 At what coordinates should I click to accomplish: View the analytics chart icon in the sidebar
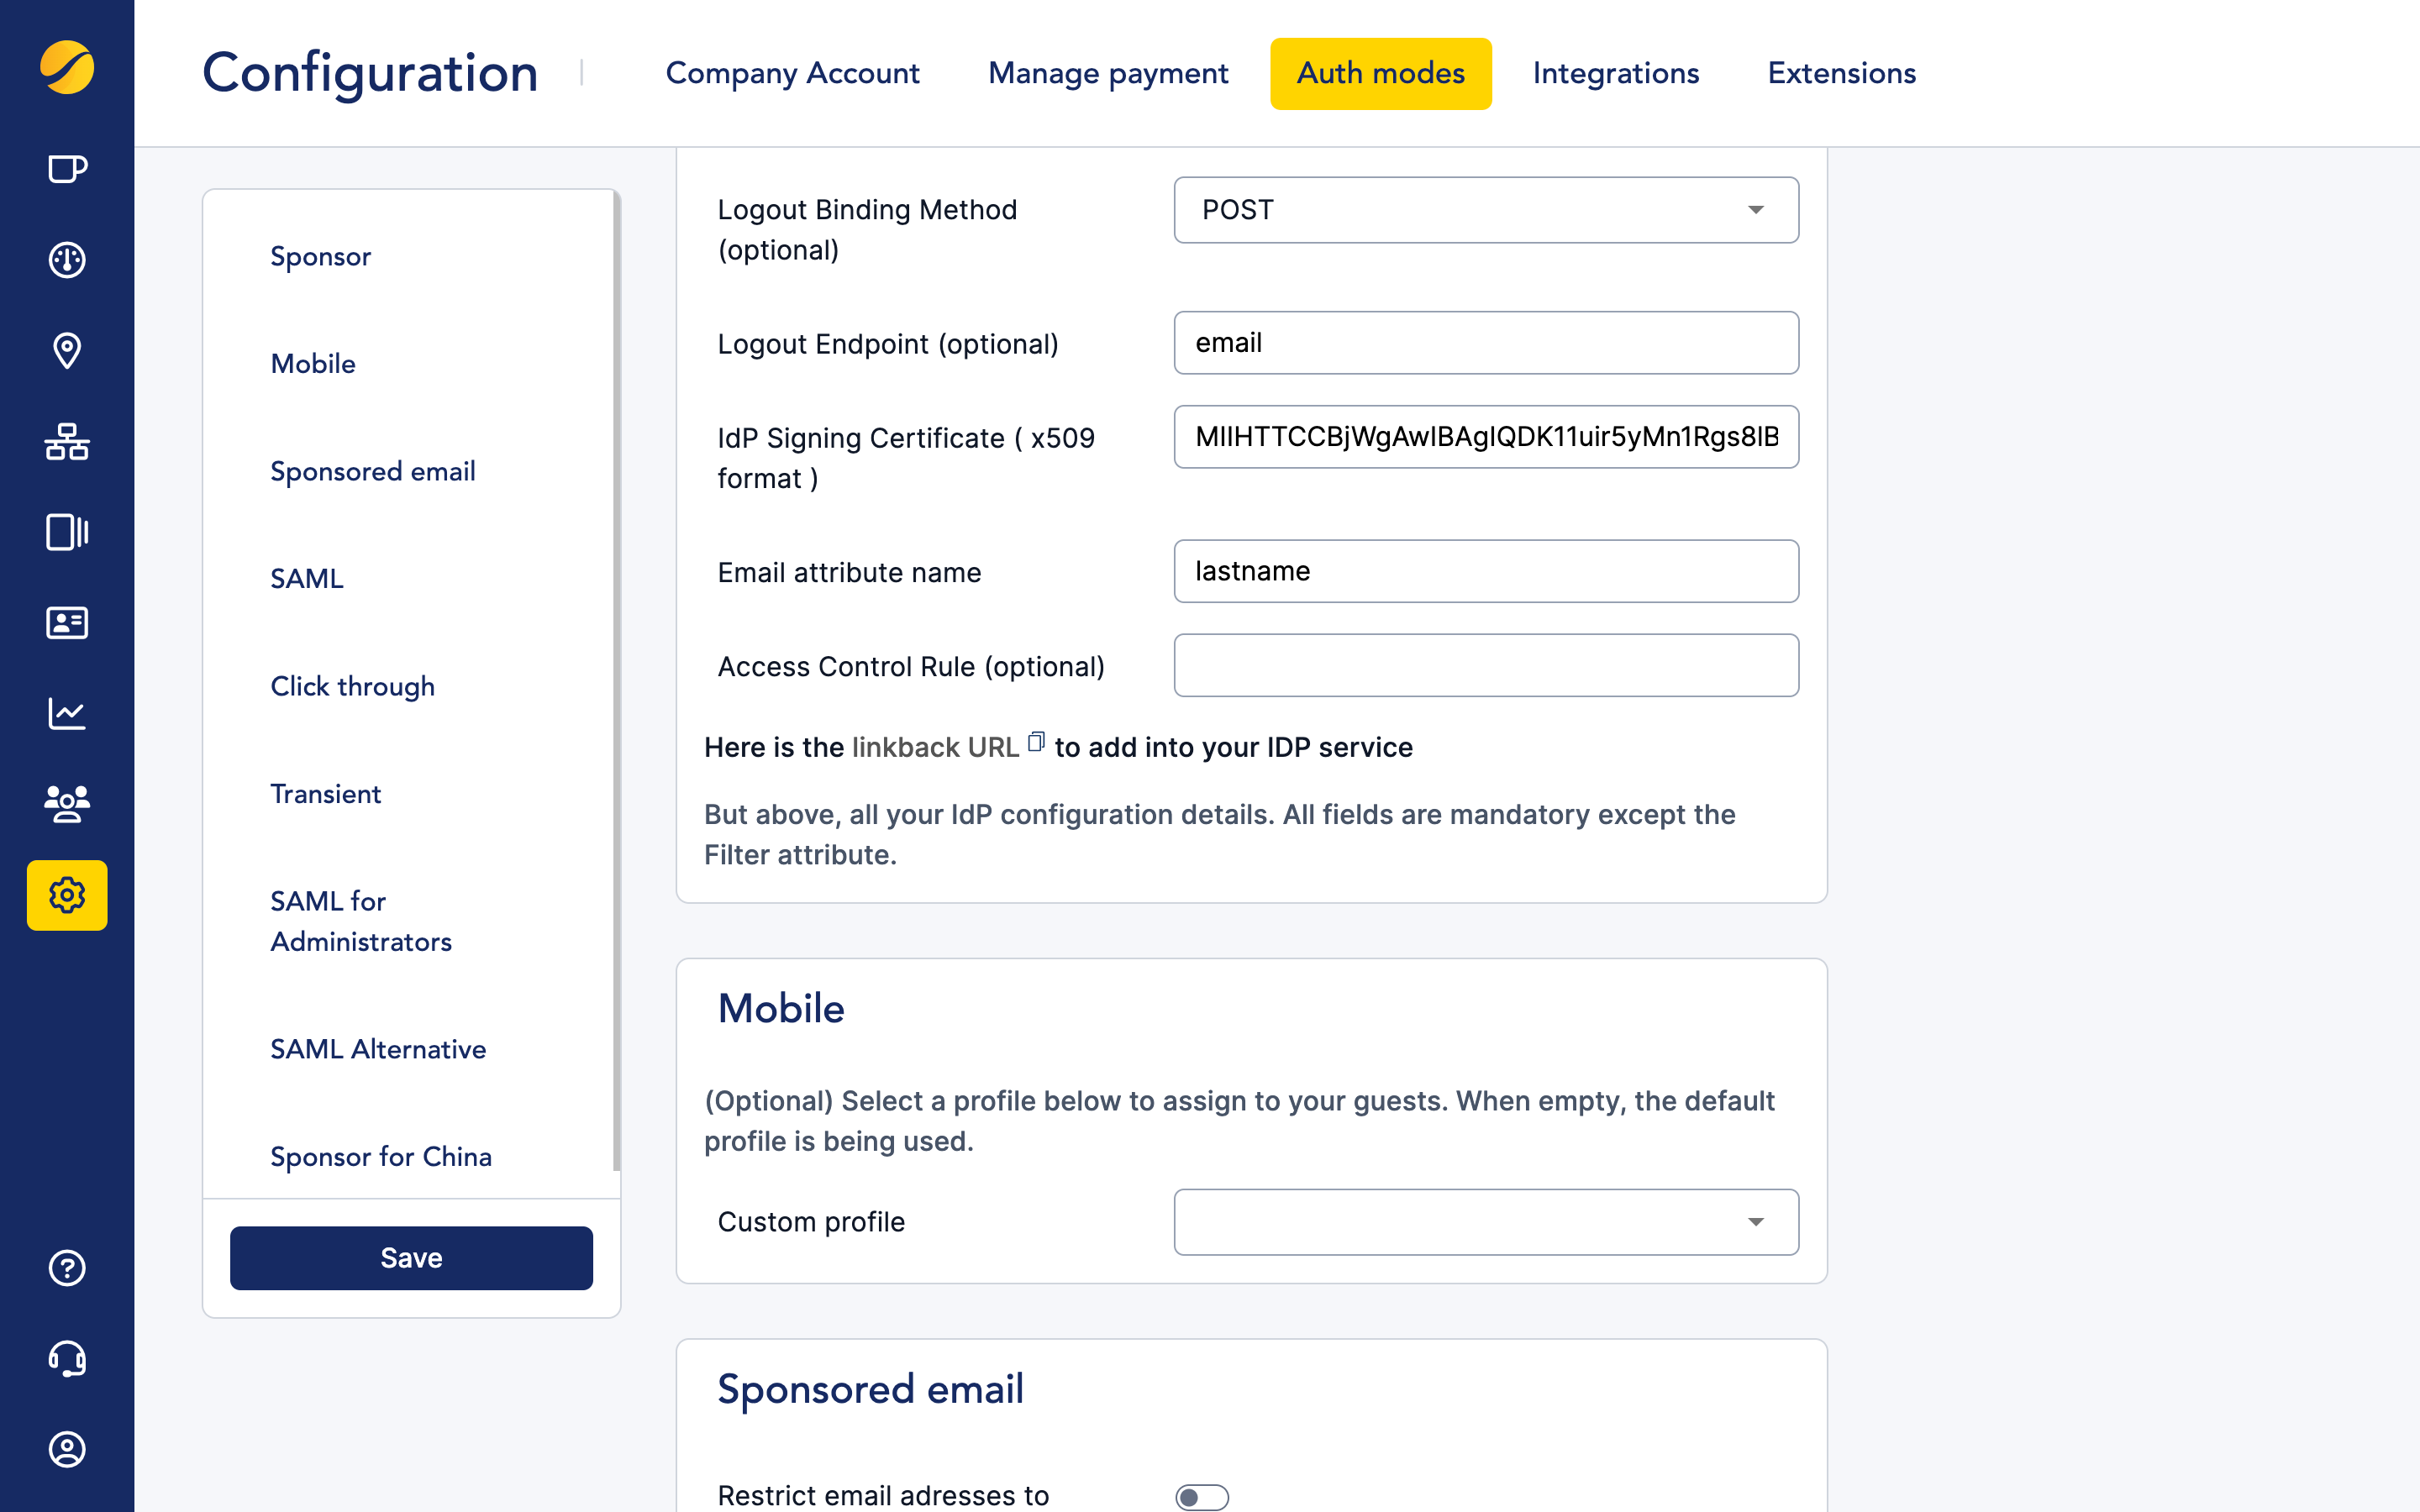[x=66, y=712]
